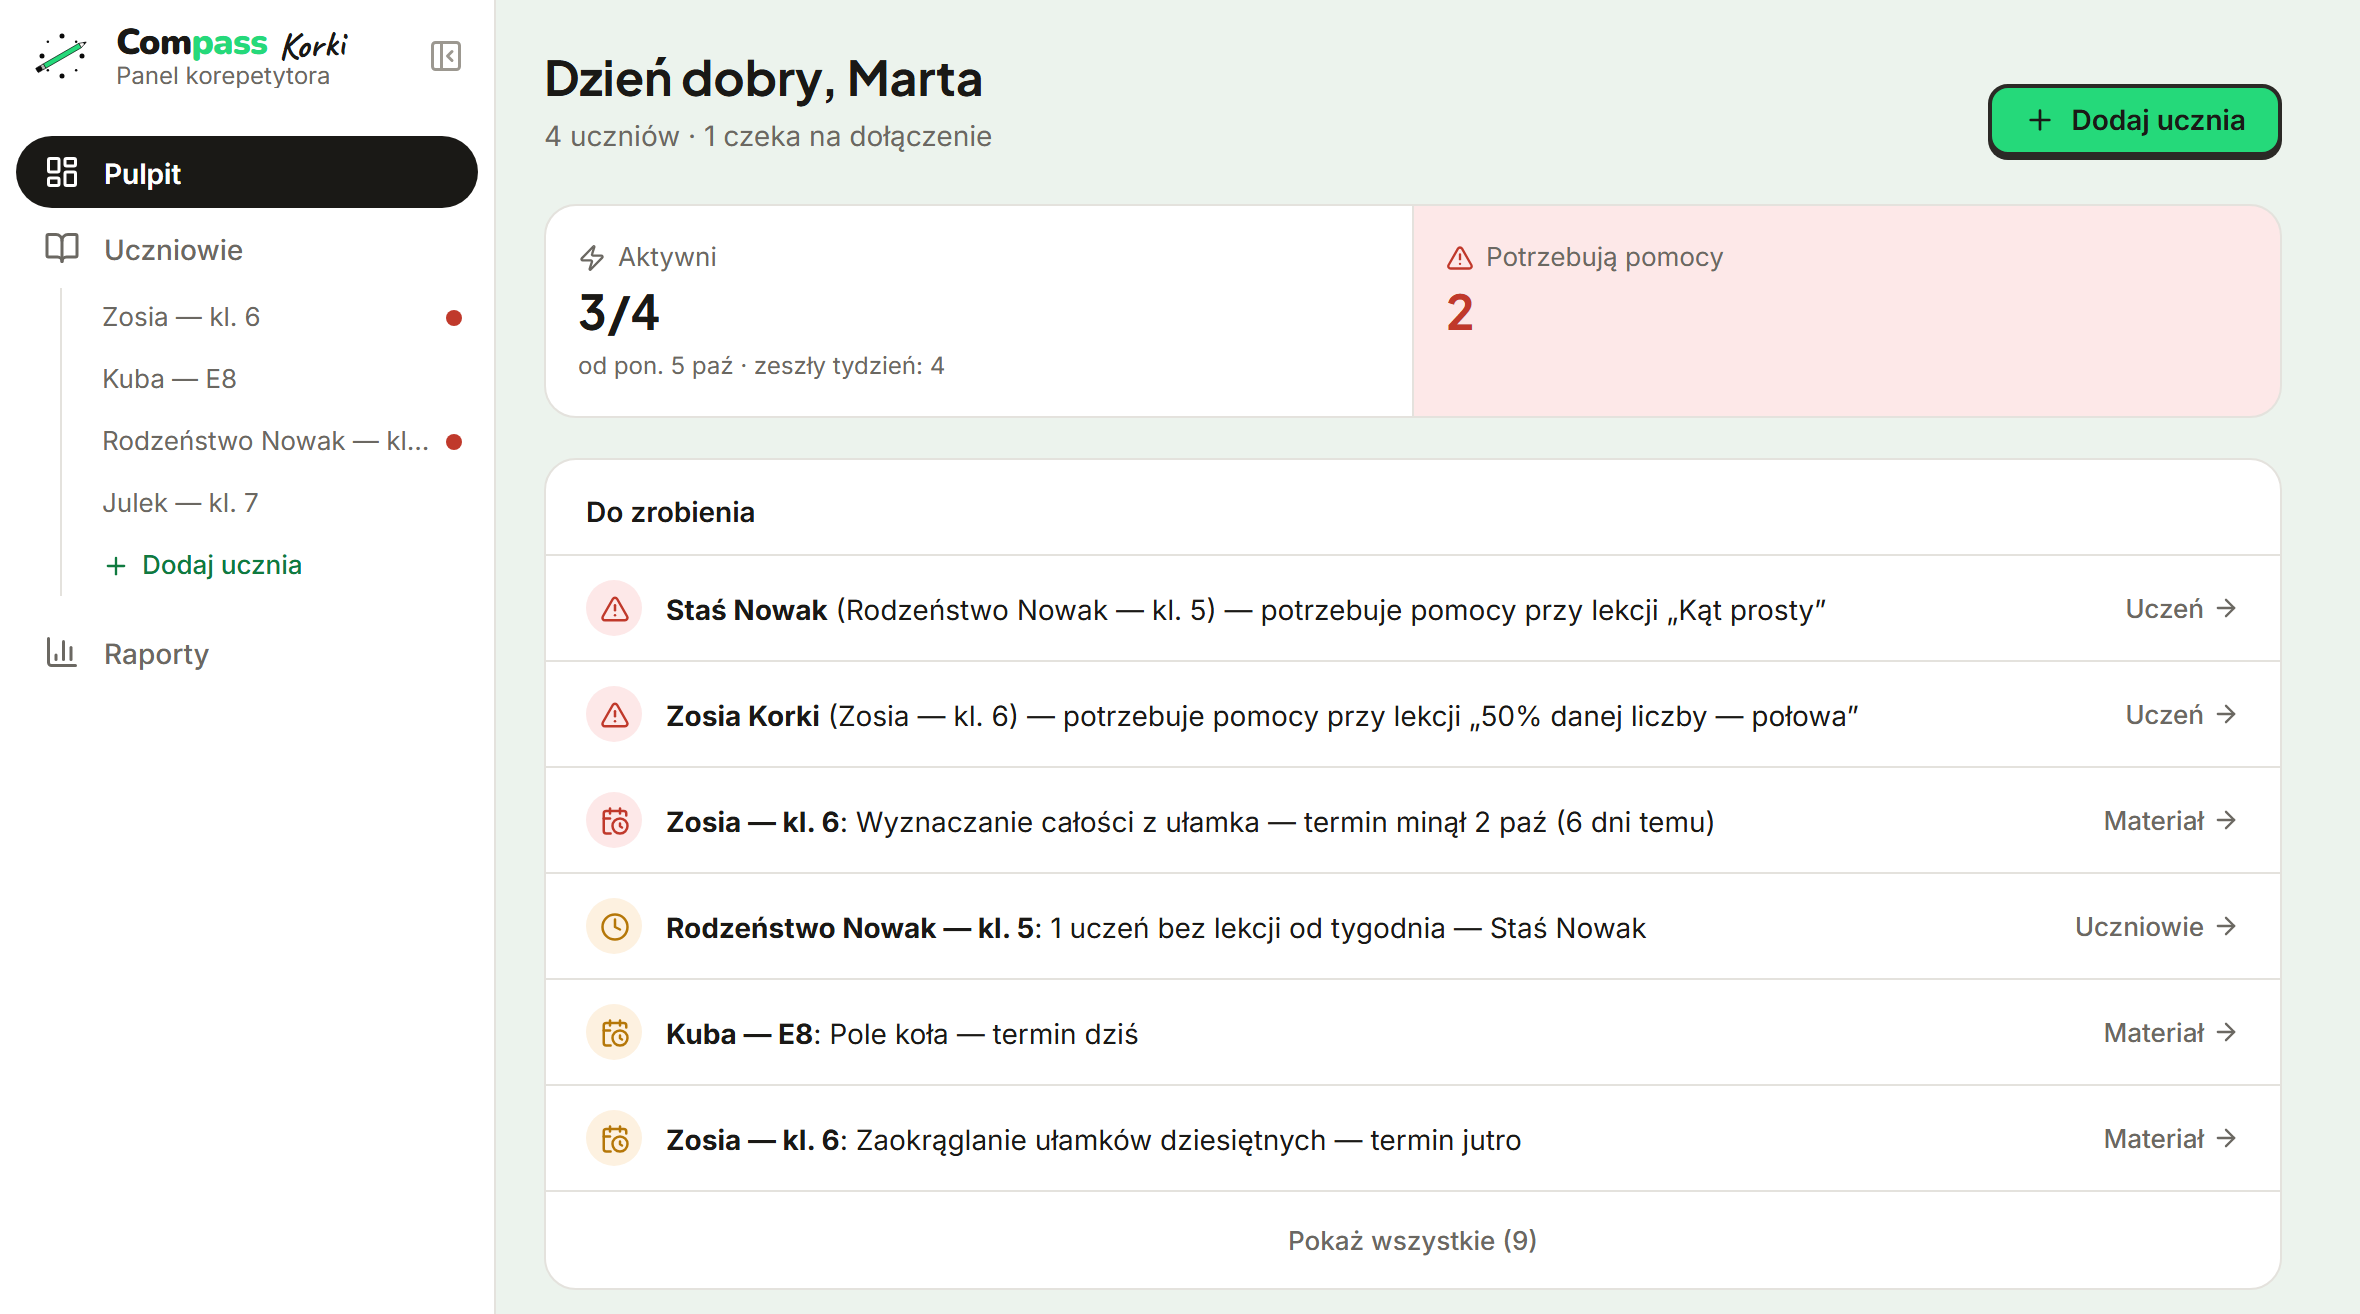Open Raporty in sidebar
Image resolution: width=2360 pixels, height=1314 pixels.
(247, 653)
